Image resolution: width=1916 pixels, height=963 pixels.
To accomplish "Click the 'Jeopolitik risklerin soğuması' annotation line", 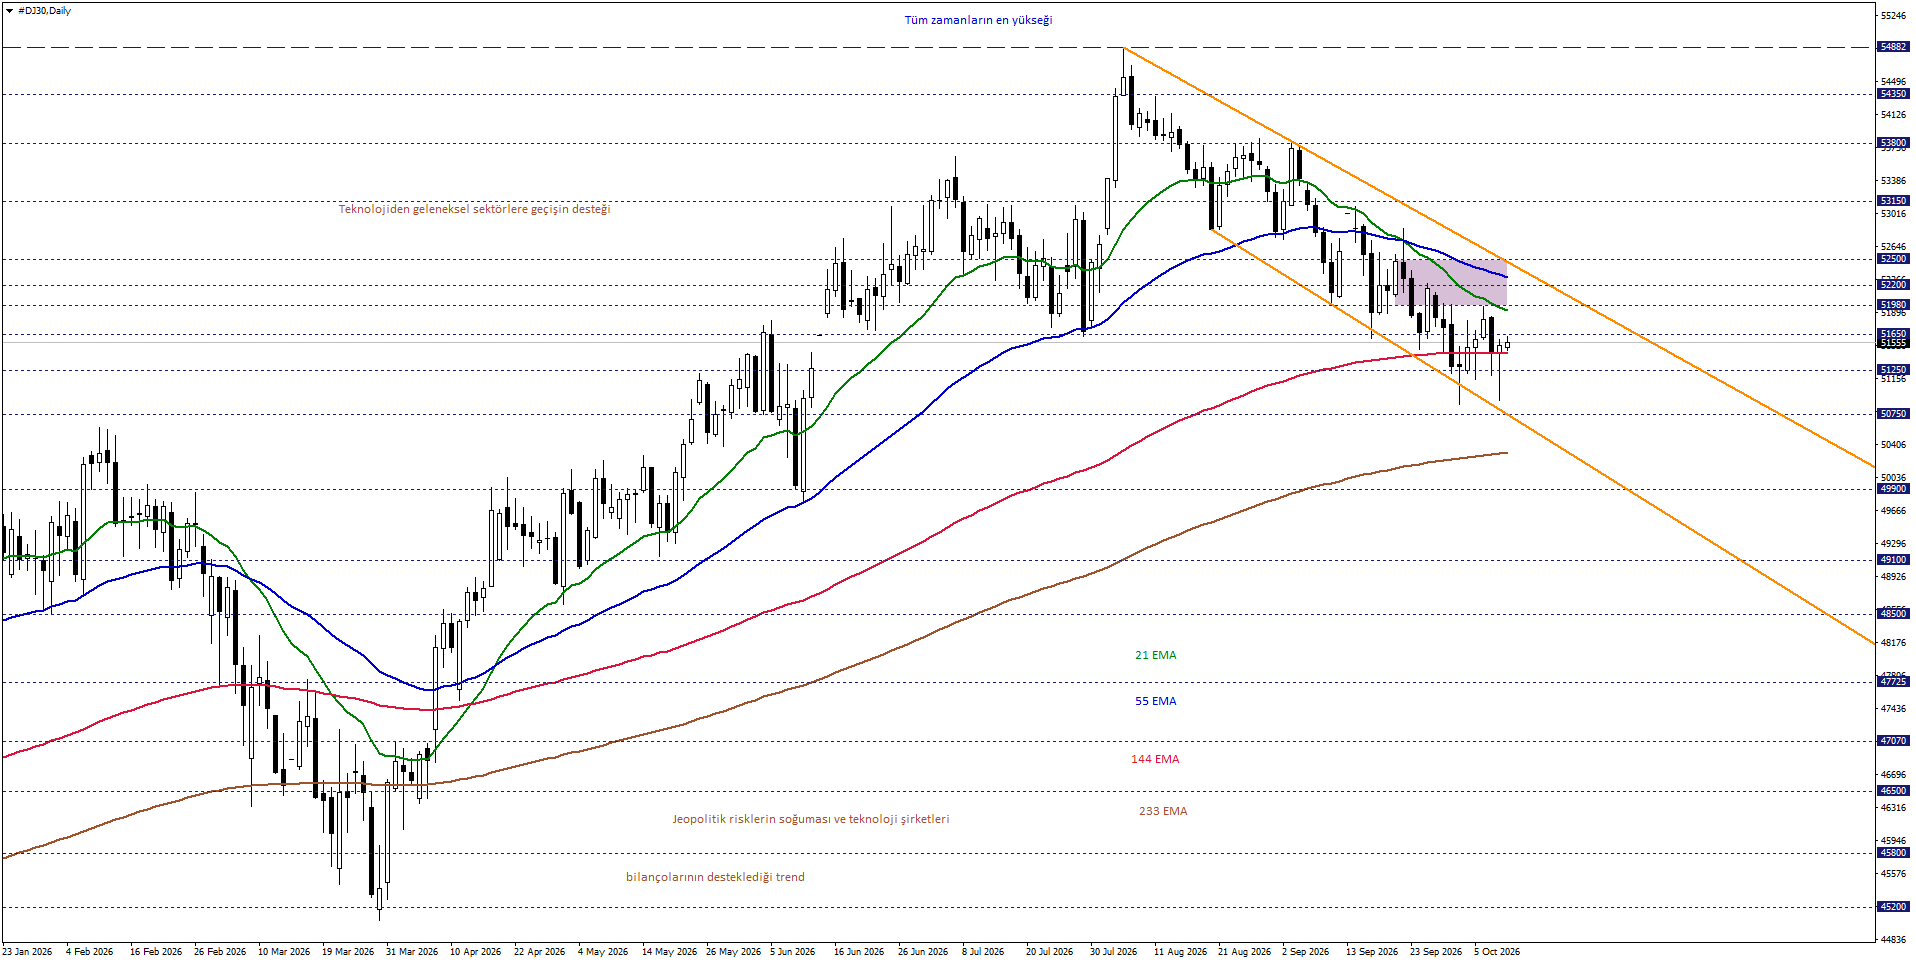I will [811, 819].
